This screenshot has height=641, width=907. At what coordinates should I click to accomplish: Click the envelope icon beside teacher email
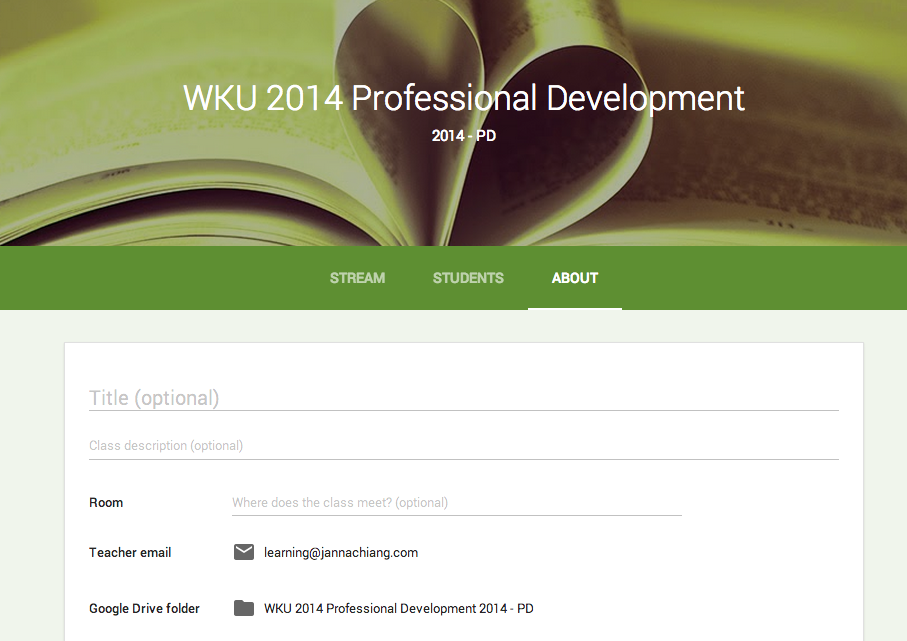tap(244, 552)
